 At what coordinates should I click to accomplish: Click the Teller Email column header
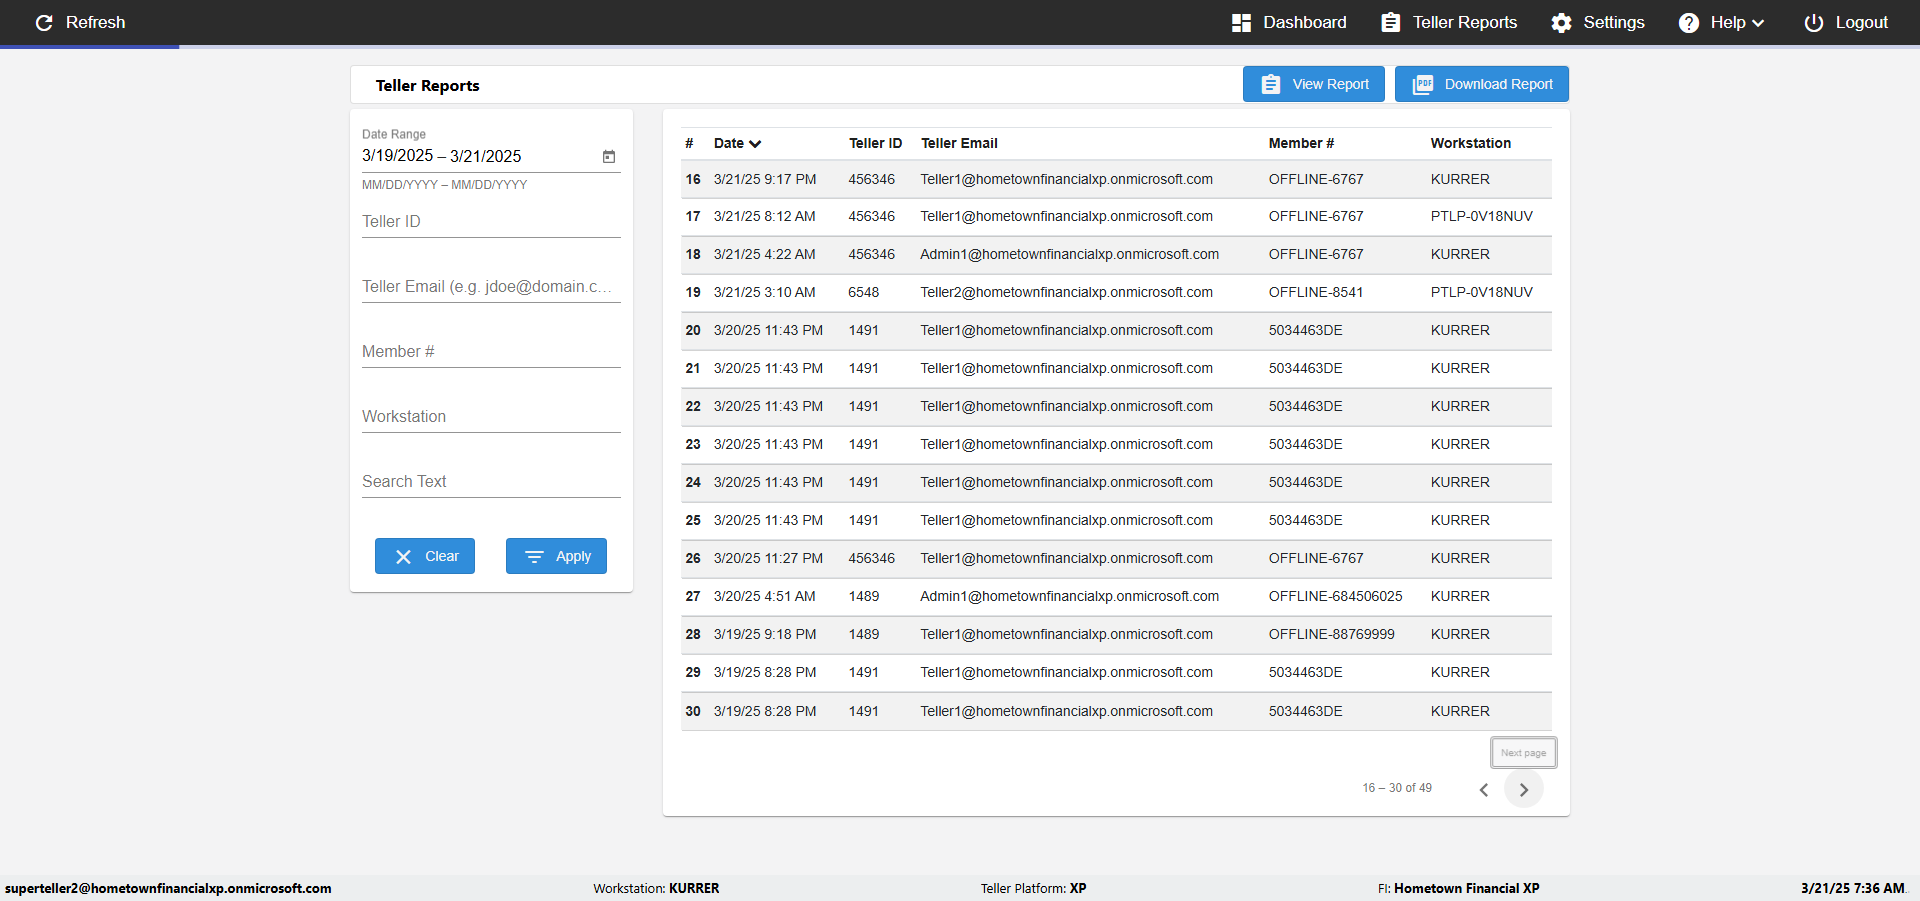(959, 143)
